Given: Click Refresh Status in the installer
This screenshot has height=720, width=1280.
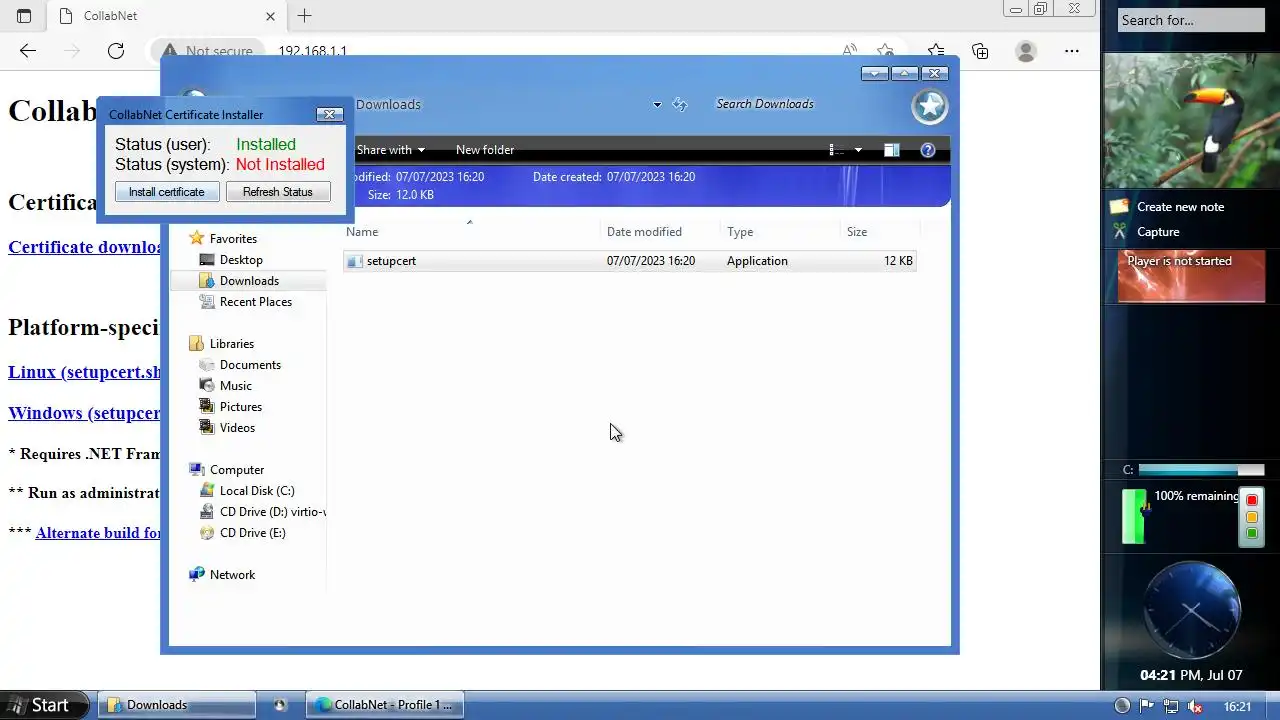Looking at the screenshot, I should pyautogui.click(x=278, y=192).
